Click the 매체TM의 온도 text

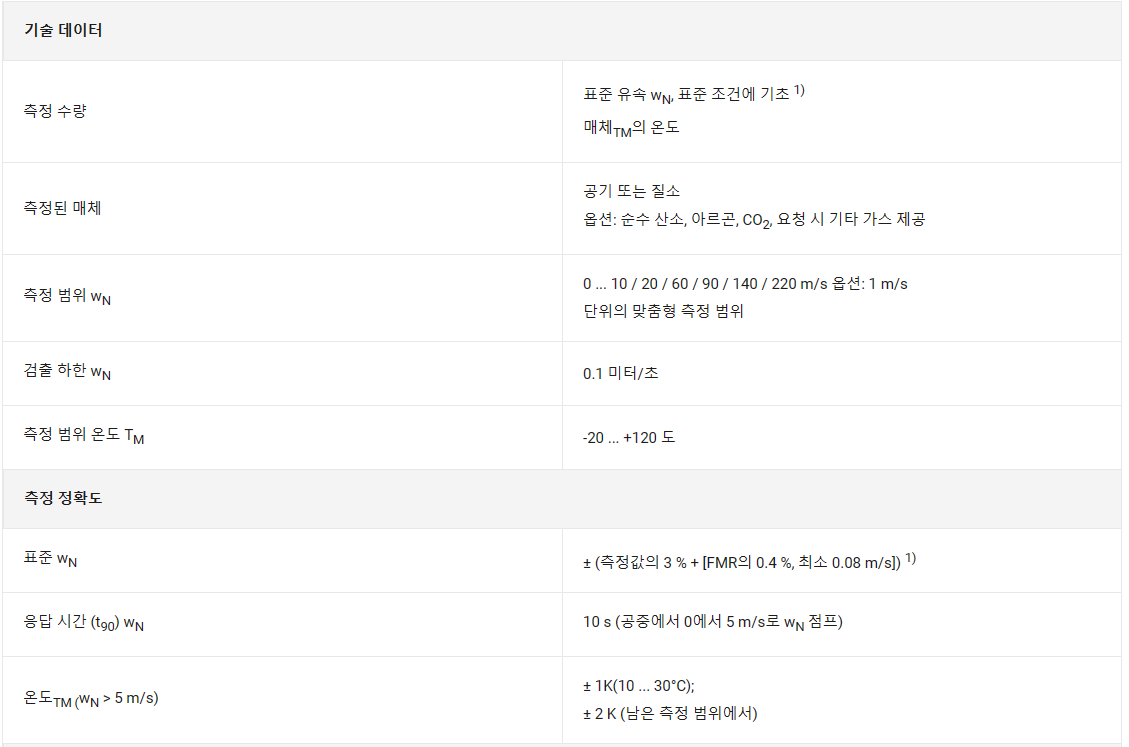point(631,128)
